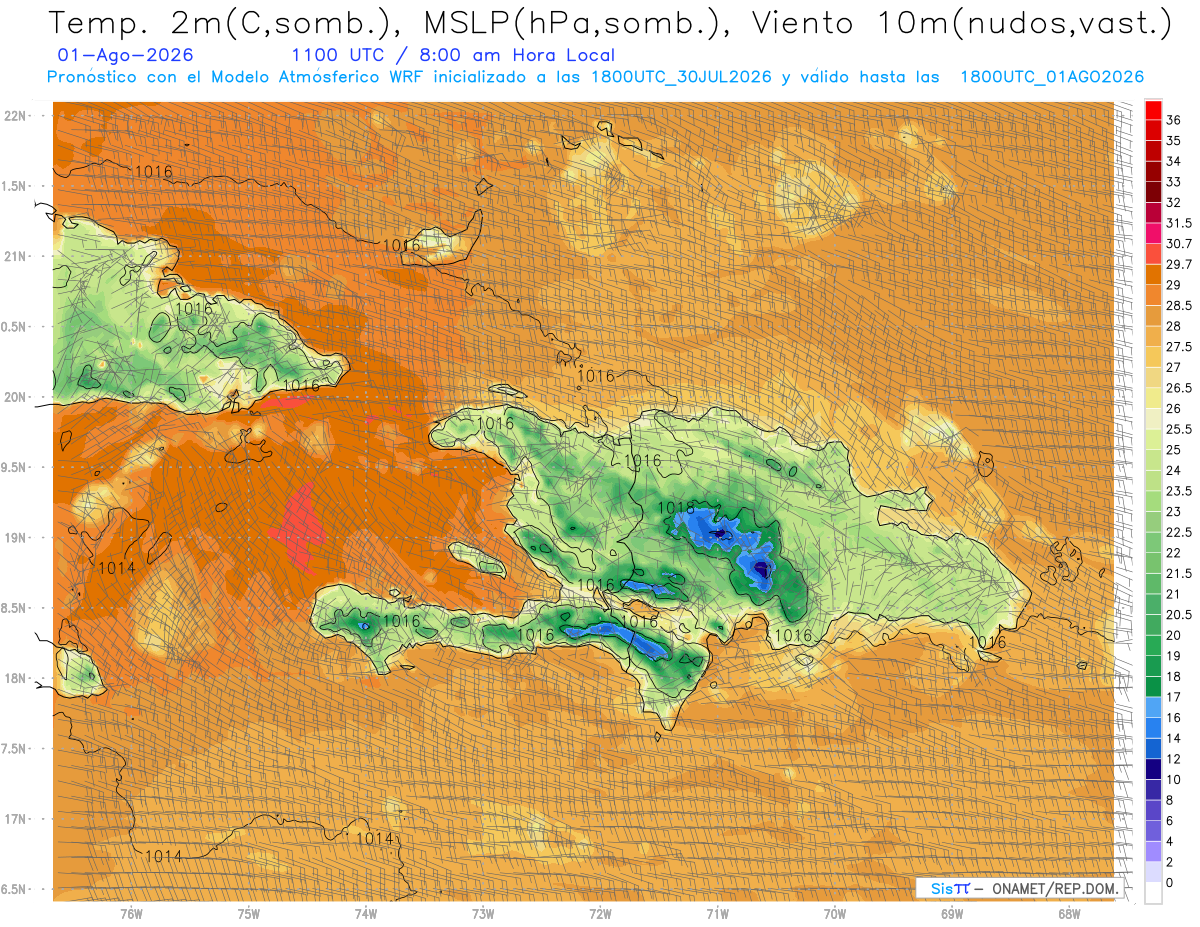Select the 75W longitude label
Viewport: 1200px width, 927px height.
click(249, 914)
